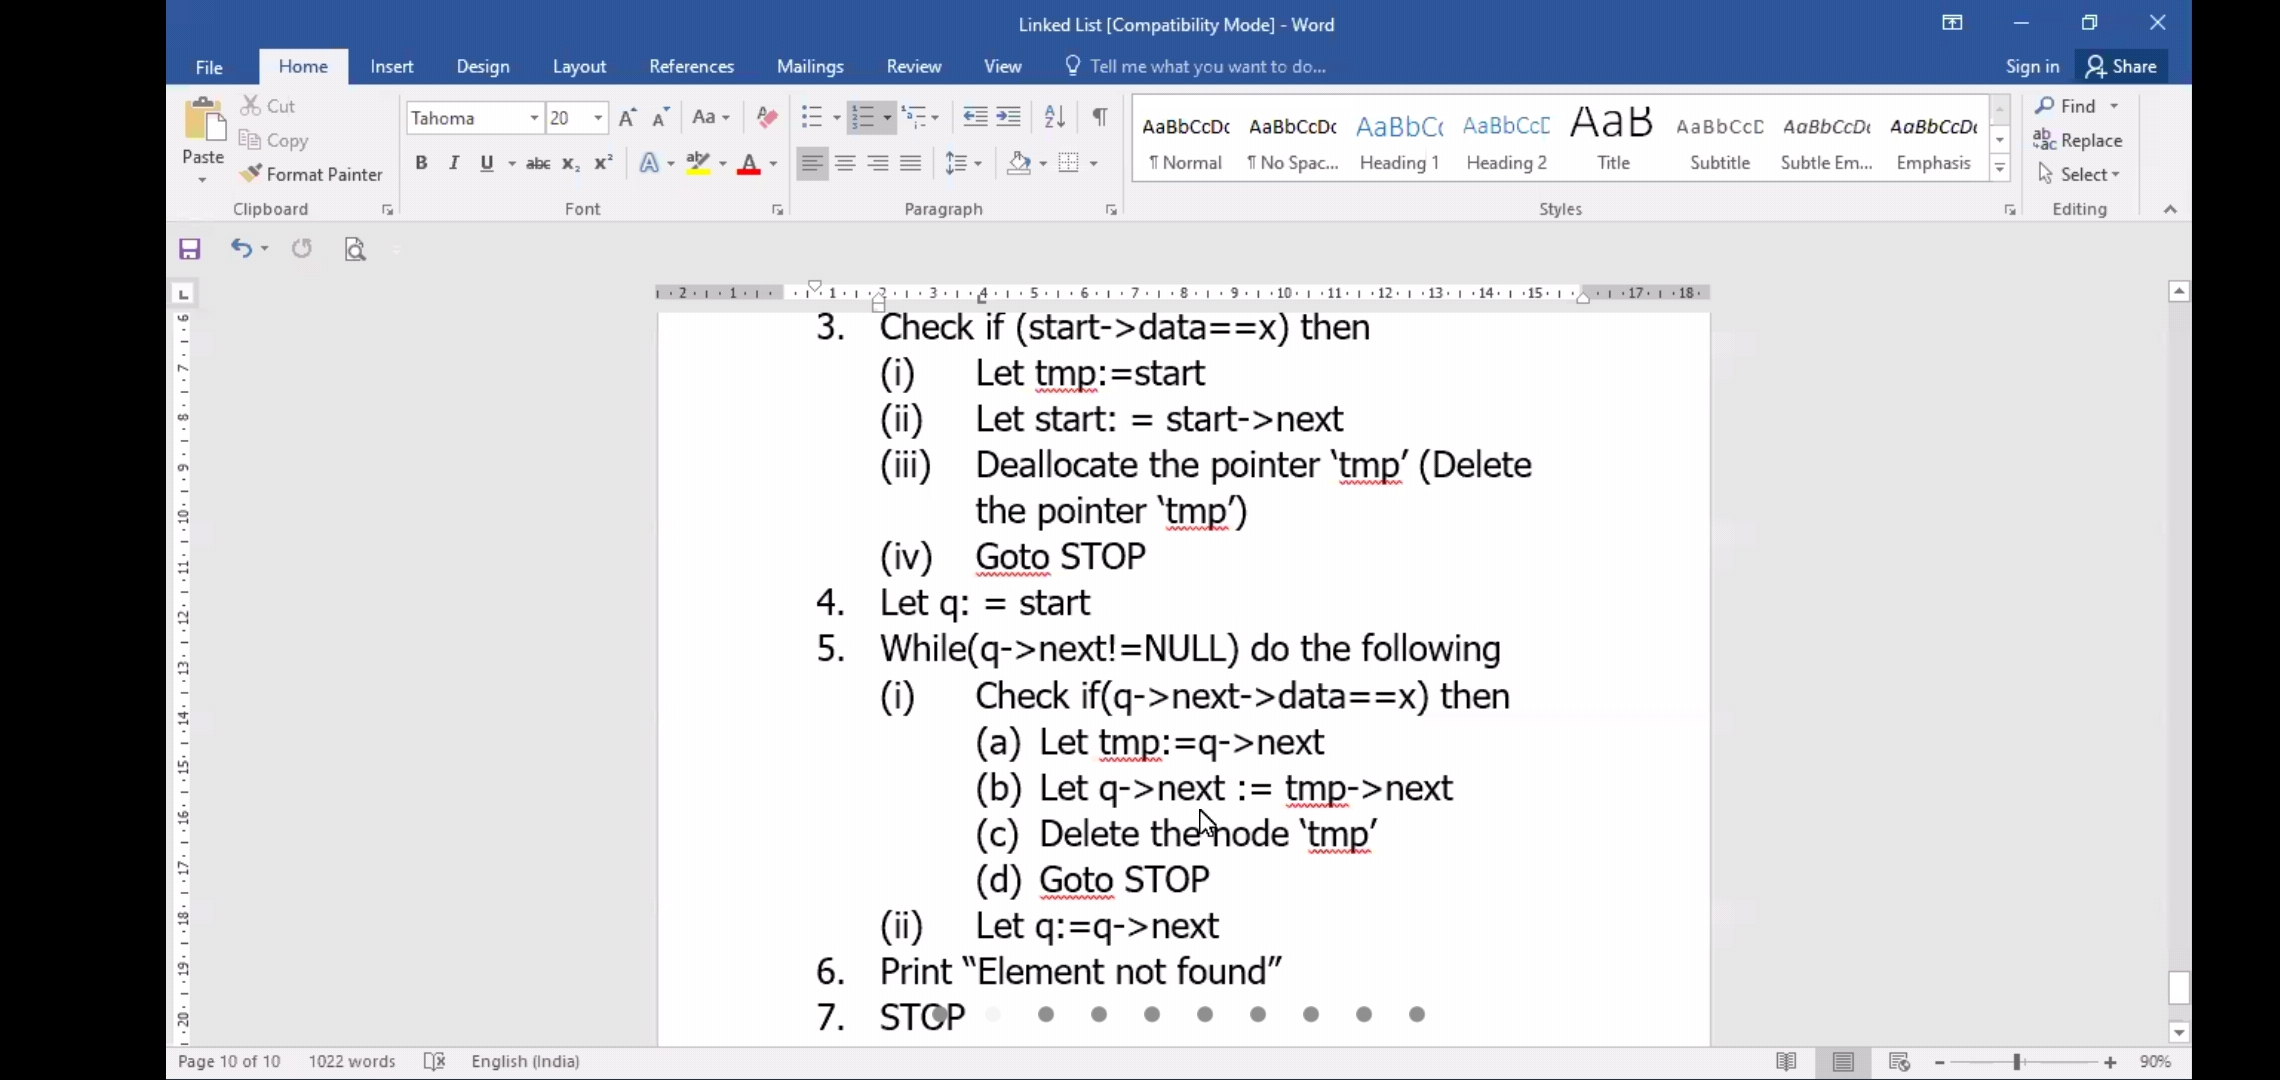Viewport: 2280px width, 1080px height.
Task: Click the Print Preview icon
Action: point(355,249)
